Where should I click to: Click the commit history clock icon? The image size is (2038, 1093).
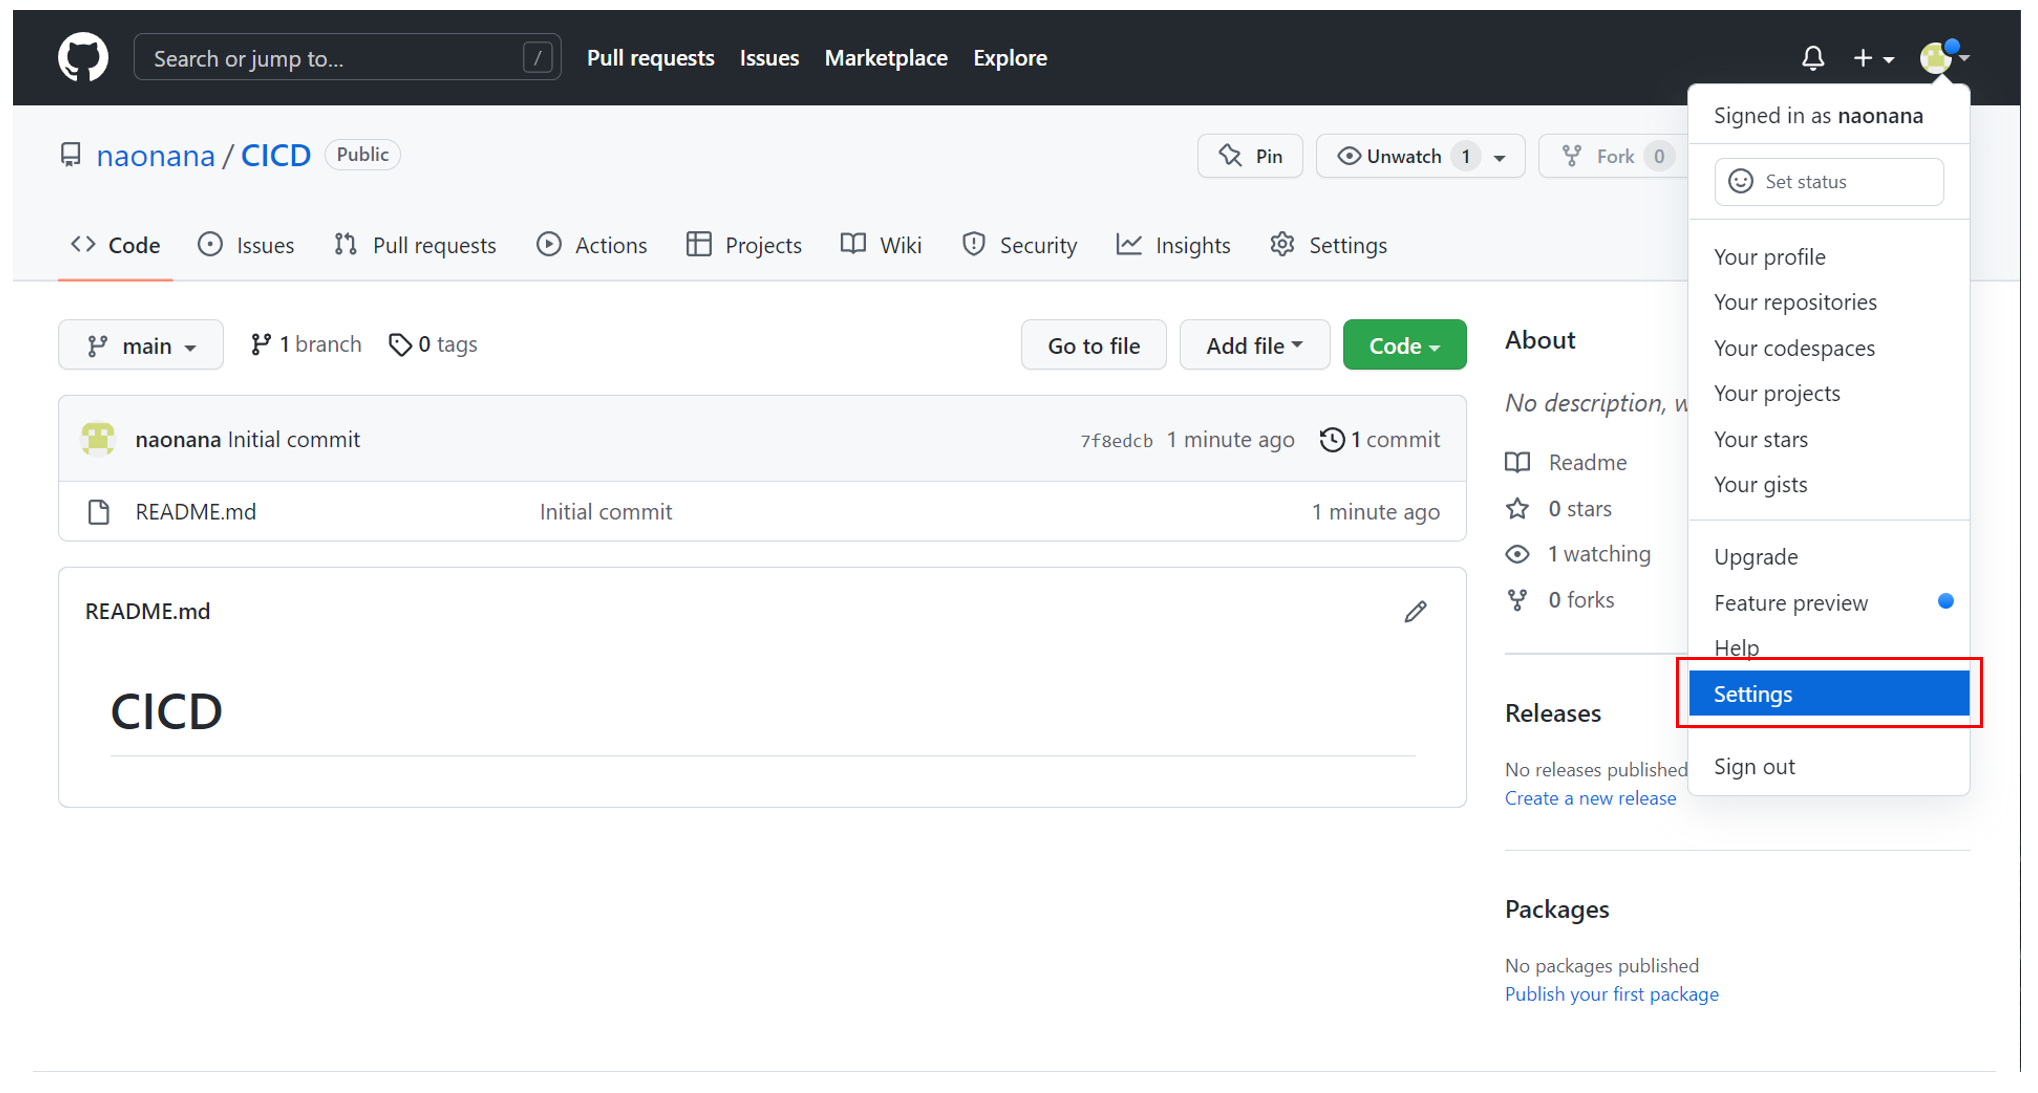pyautogui.click(x=1331, y=440)
